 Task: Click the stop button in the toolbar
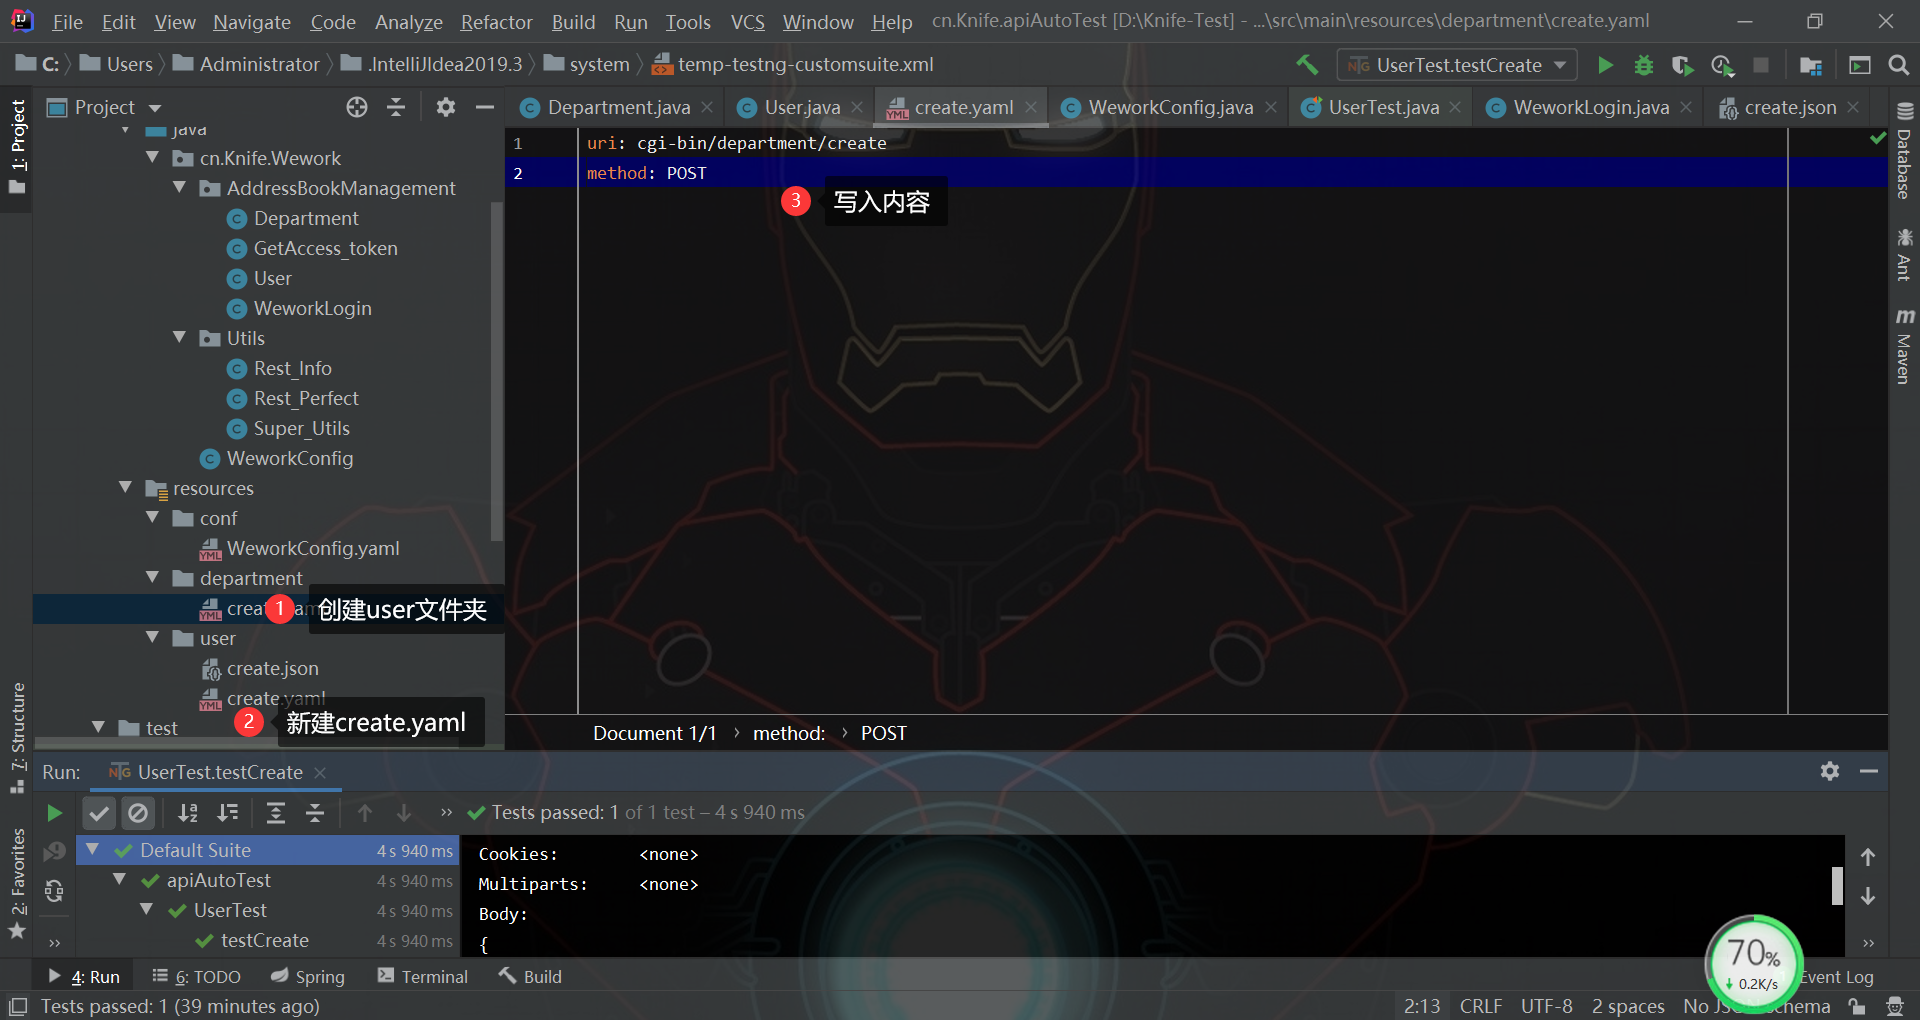[x=1761, y=65]
